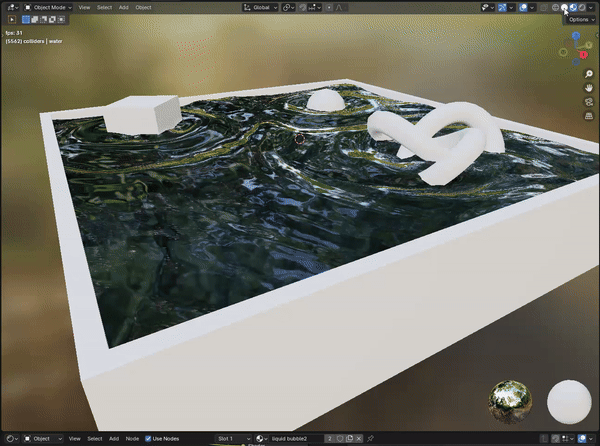Switch to solid viewport shading

(x=564, y=7)
